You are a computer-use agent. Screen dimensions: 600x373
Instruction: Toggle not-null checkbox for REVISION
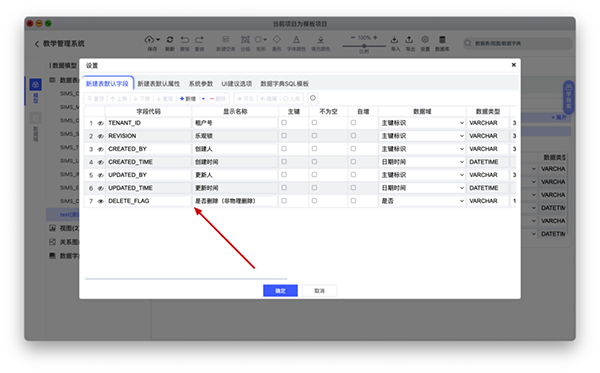314,136
